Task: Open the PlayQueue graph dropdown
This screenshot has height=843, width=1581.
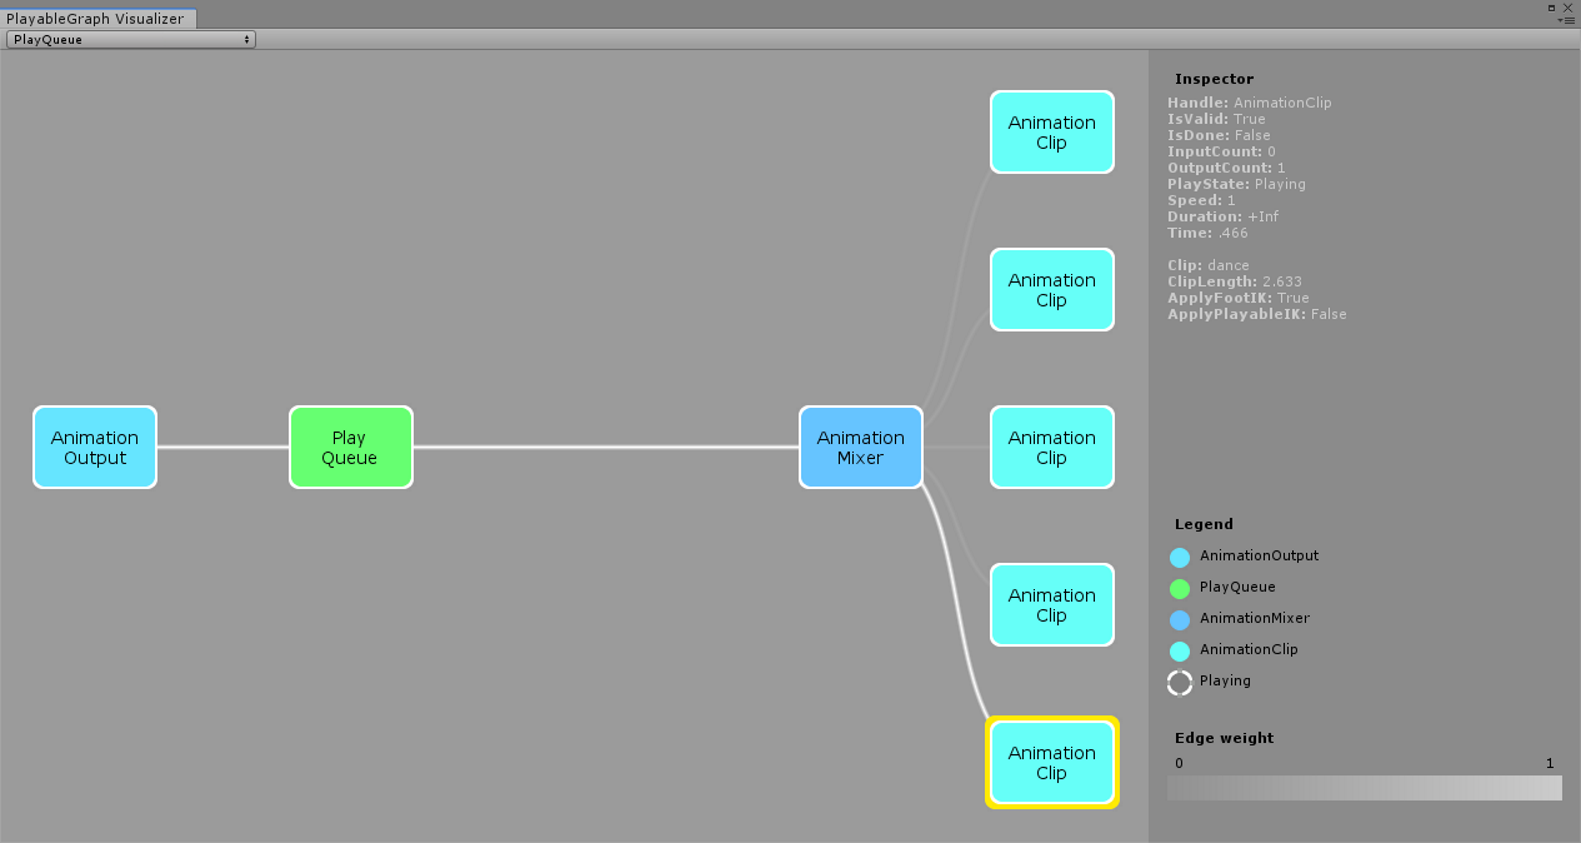Action: point(131,39)
